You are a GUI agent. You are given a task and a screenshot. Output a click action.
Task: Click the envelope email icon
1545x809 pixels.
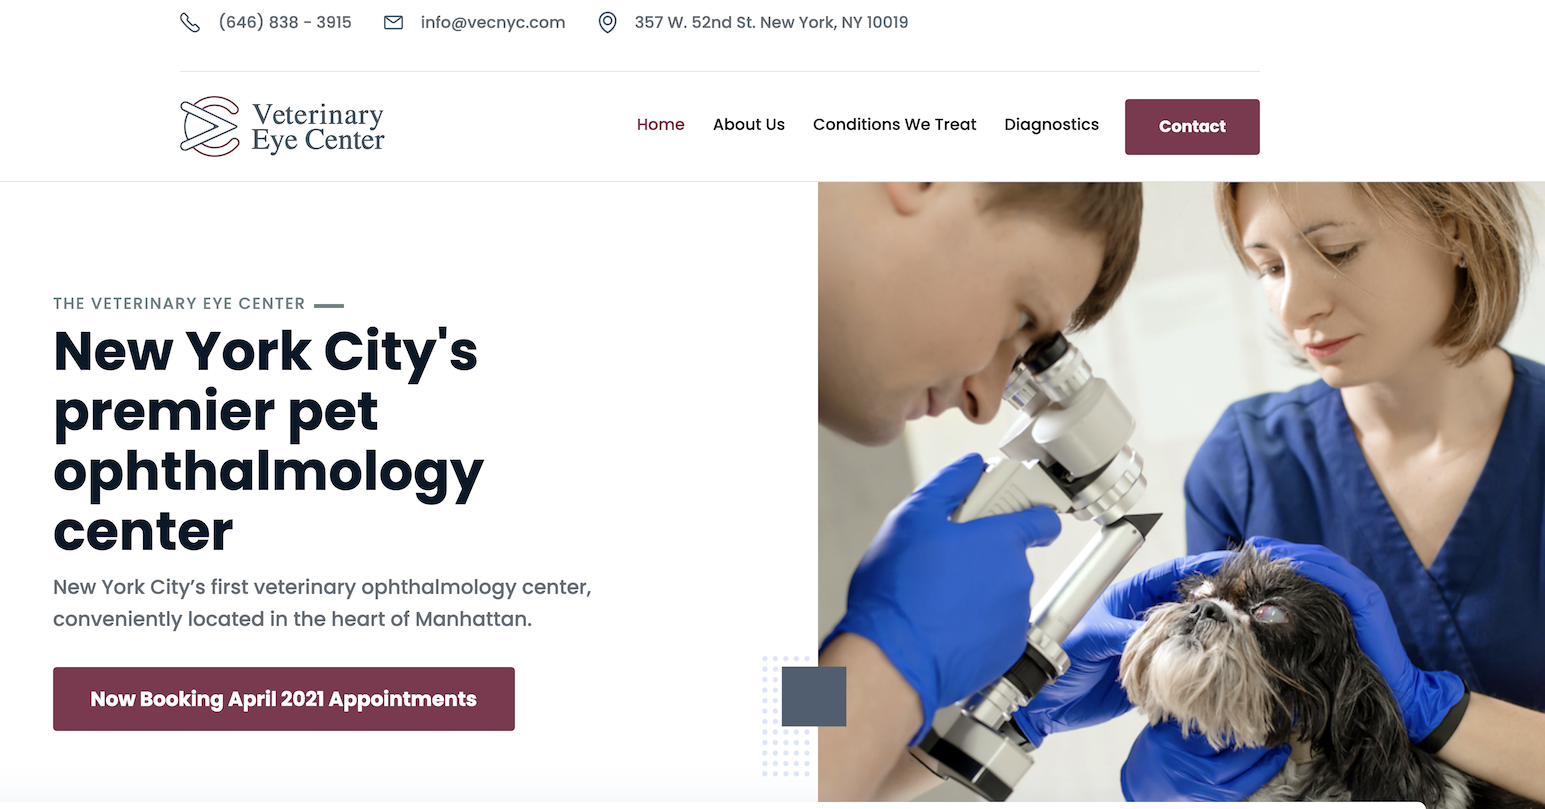point(394,22)
